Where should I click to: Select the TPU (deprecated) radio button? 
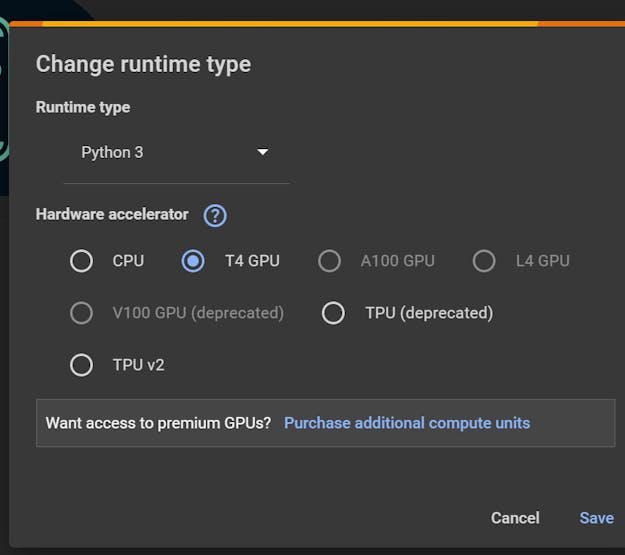333,313
